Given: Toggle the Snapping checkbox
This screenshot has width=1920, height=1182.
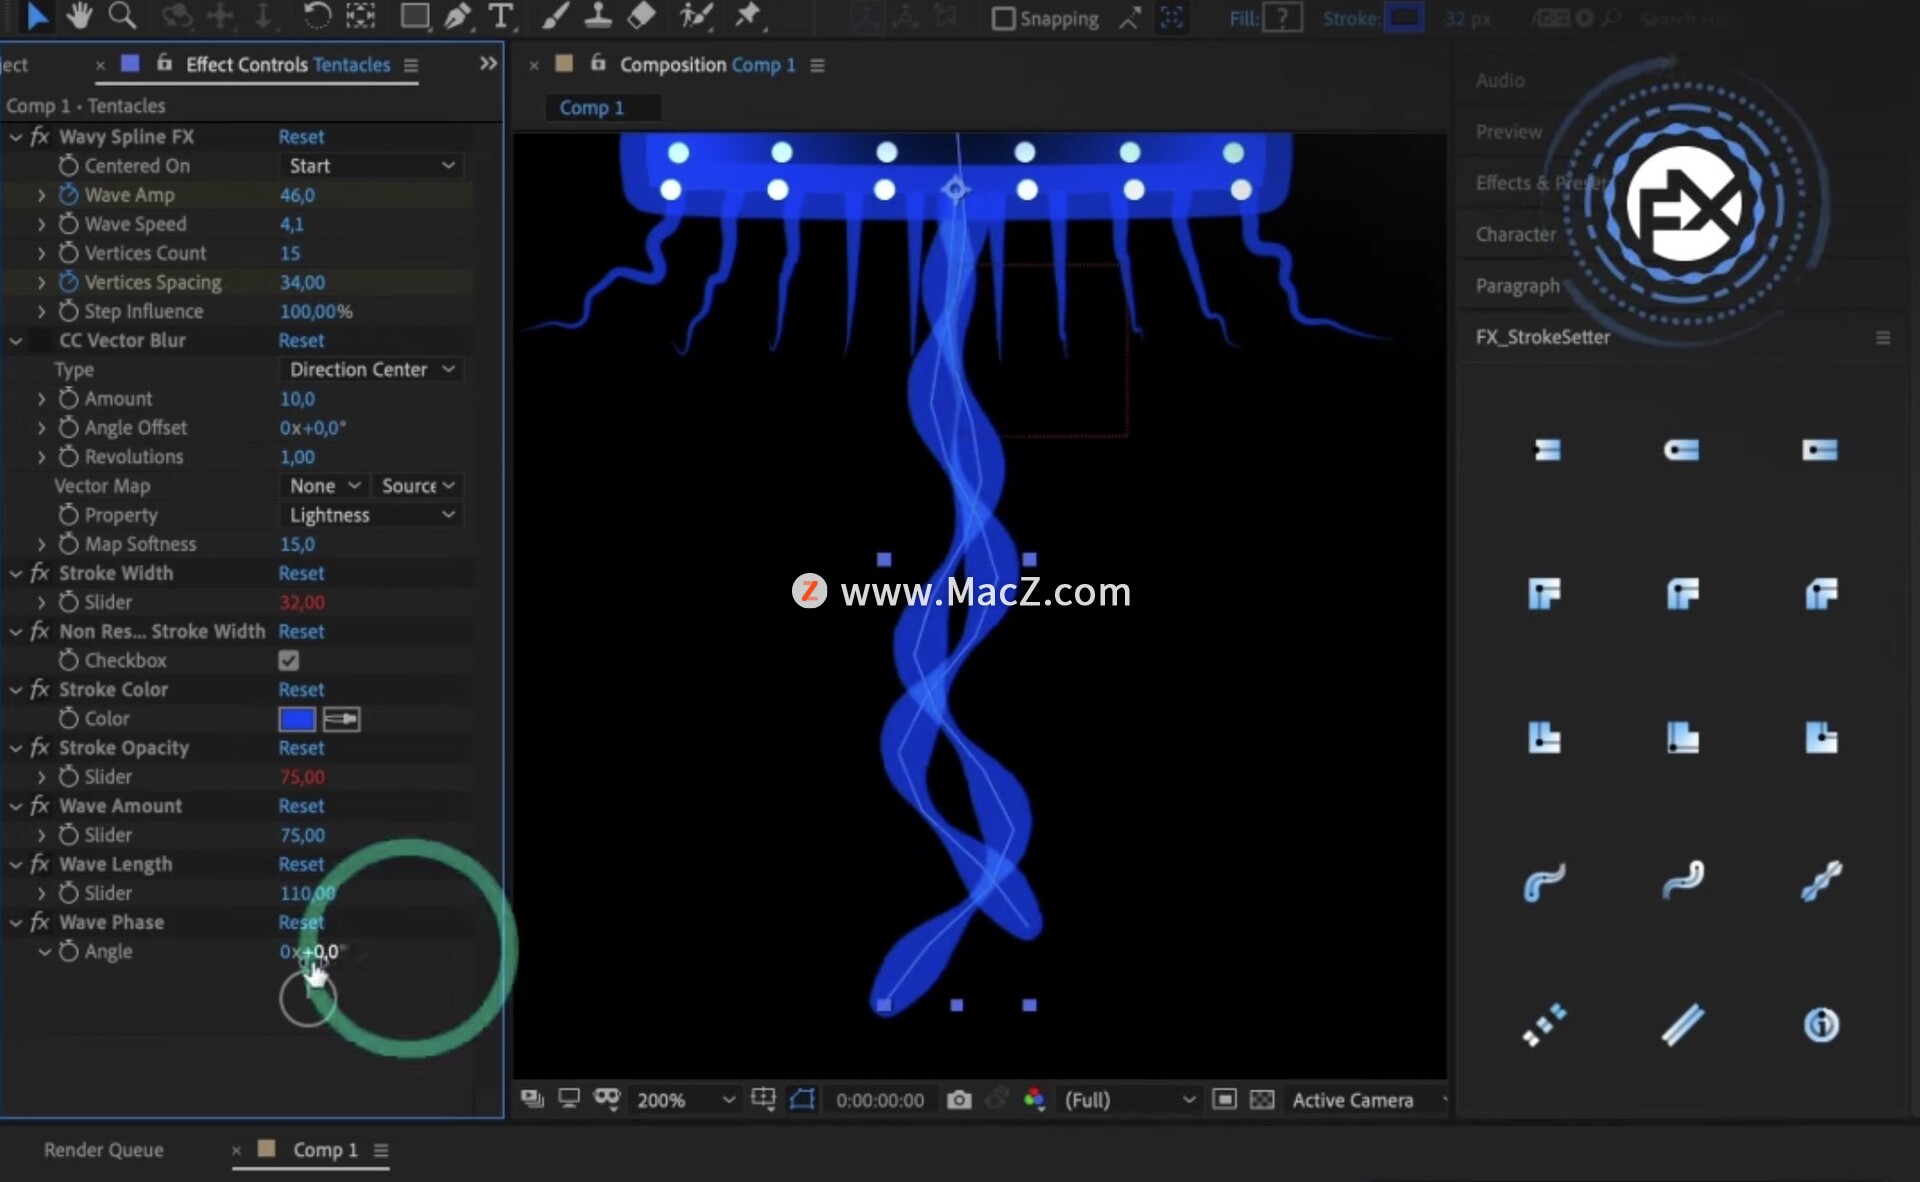Looking at the screenshot, I should pos(1003,19).
